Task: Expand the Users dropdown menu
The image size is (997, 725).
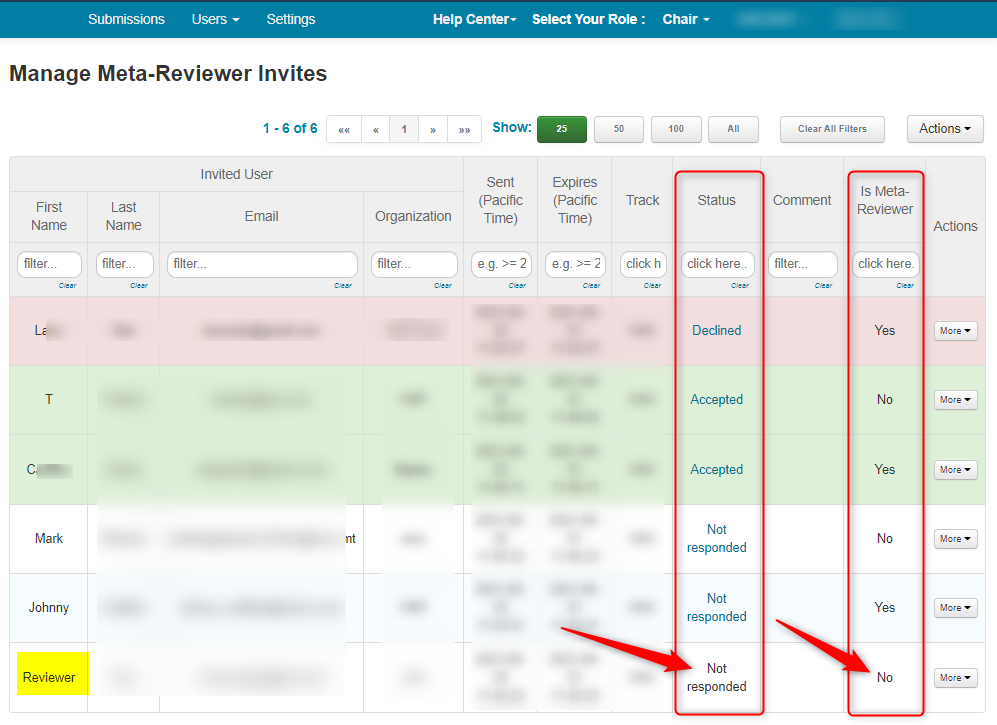Action: 216,19
